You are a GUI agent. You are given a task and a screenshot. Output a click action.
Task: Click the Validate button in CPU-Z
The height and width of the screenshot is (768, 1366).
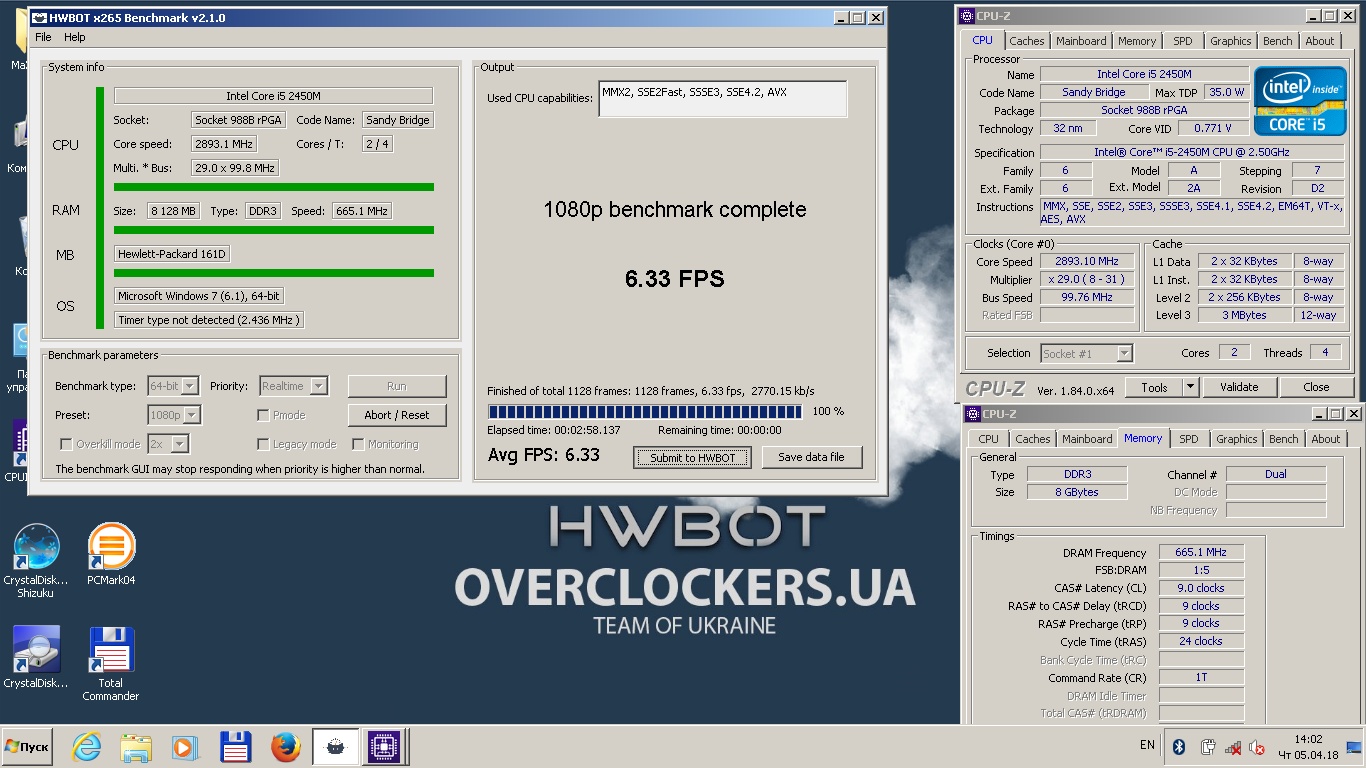[1239, 387]
